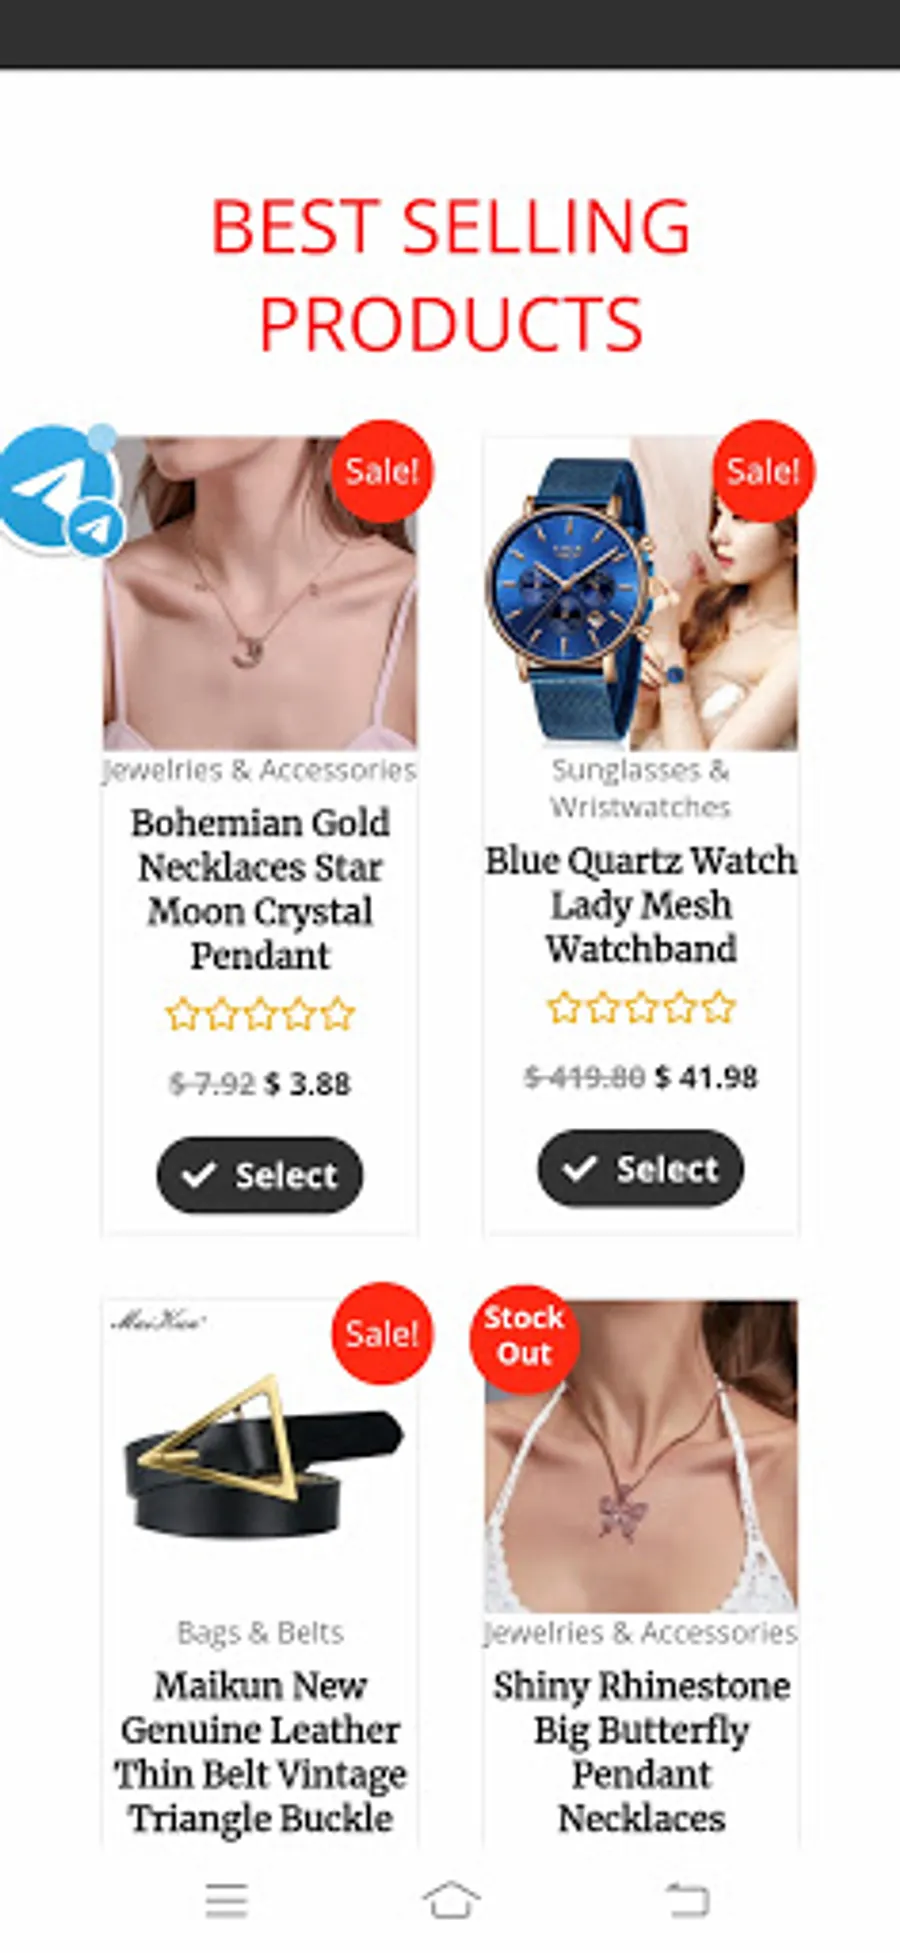Image resolution: width=900 pixels, height=1953 pixels.
Task: View the triangle buckle belt image
Action: pos(260,1456)
